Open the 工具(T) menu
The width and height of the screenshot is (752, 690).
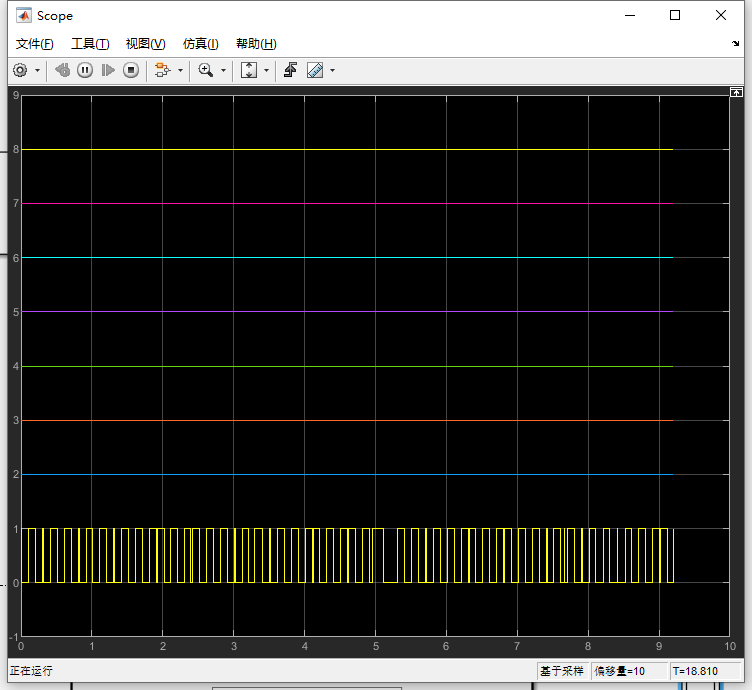click(x=90, y=44)
